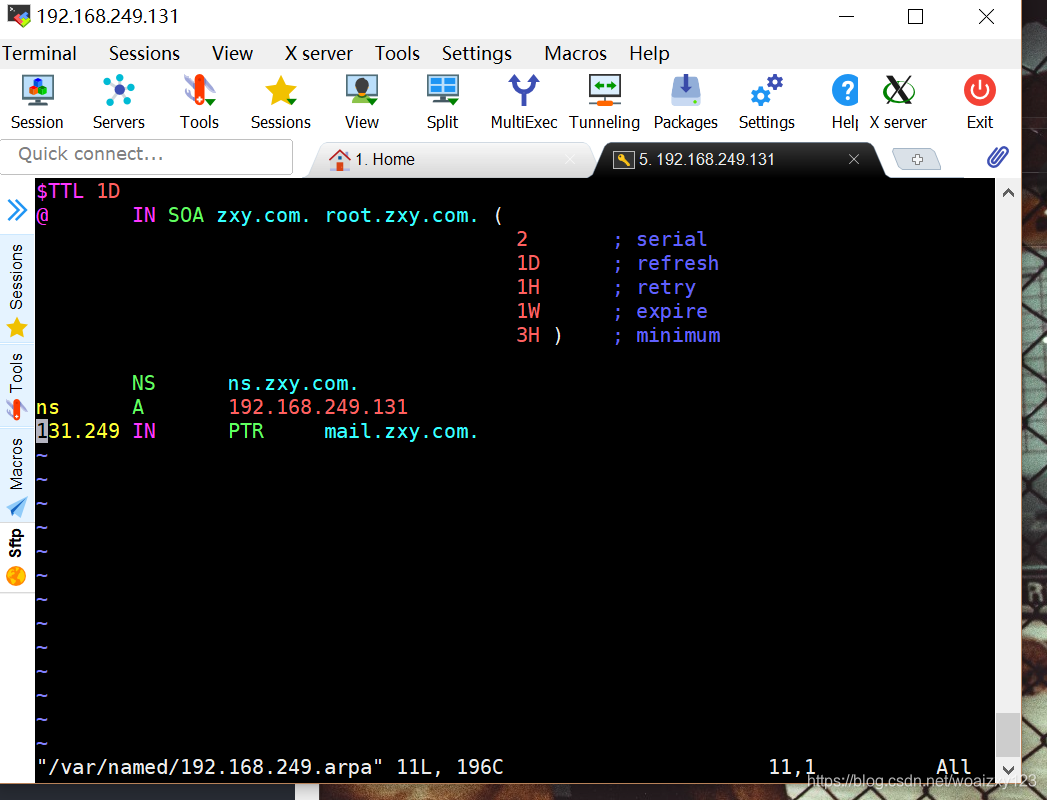The width and height of the screenshot is (1047, 800).
Task: Click 'ns.zxy.com.' in the NS record
Action: point(293,383)
